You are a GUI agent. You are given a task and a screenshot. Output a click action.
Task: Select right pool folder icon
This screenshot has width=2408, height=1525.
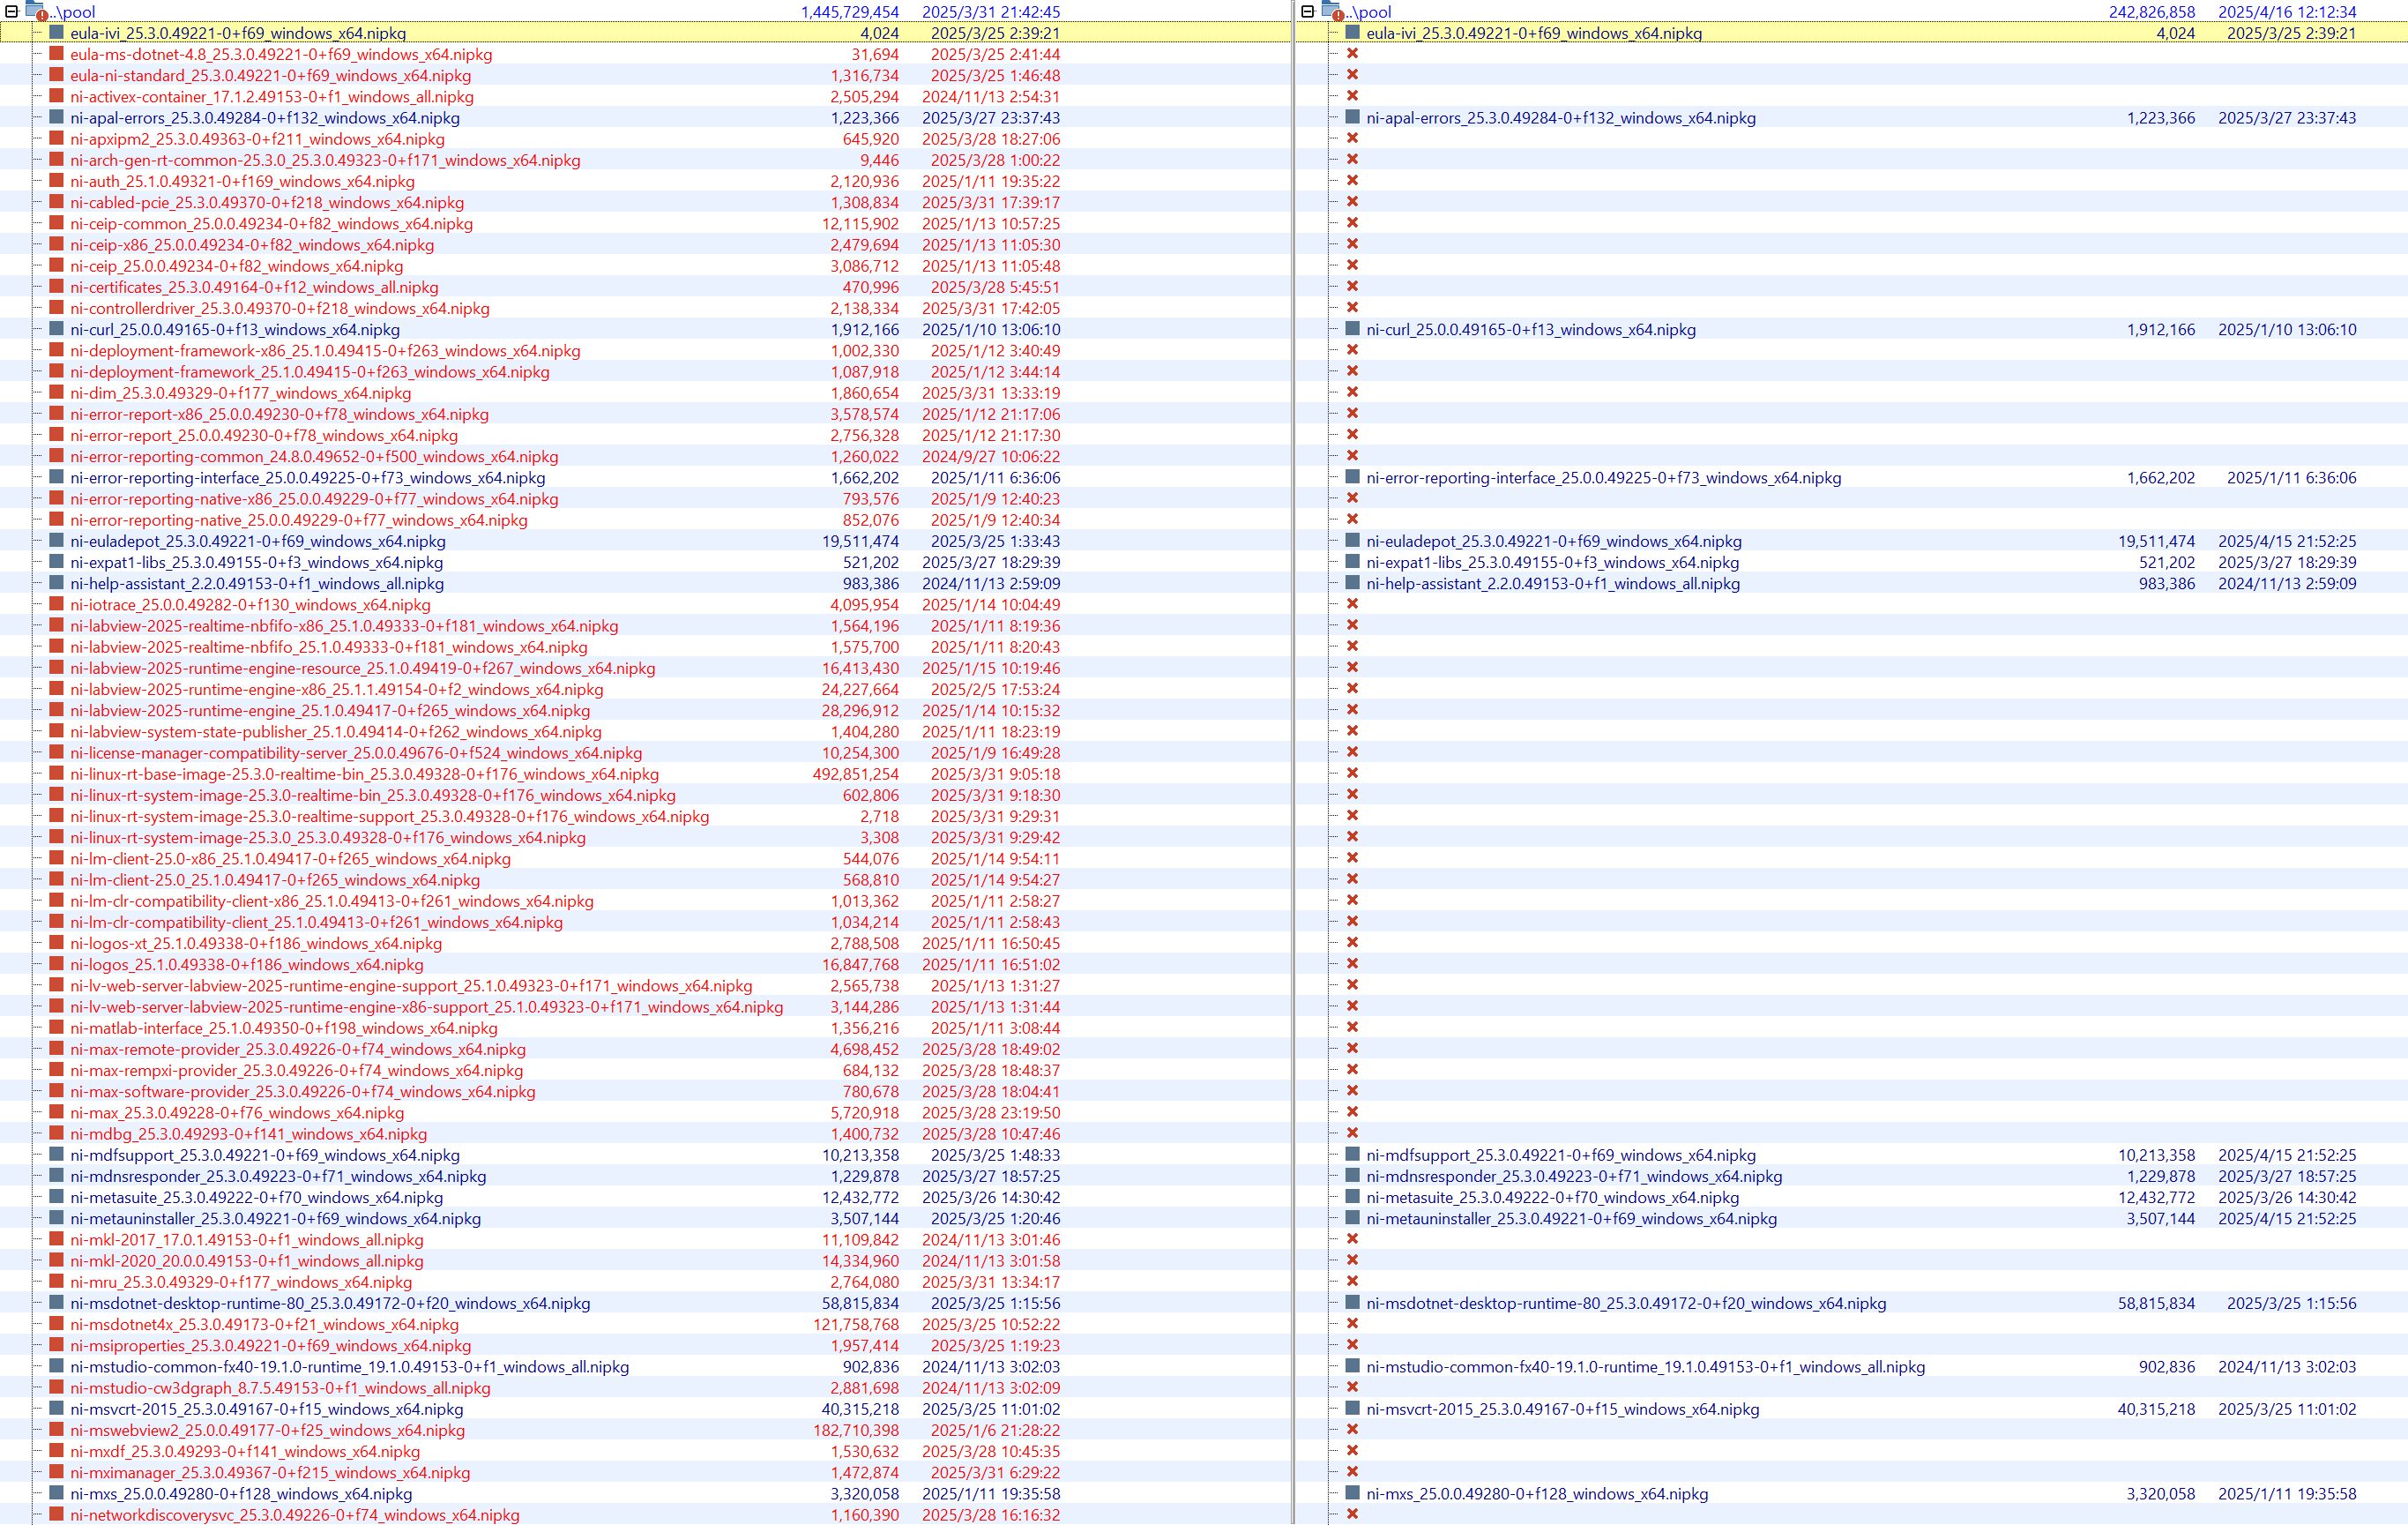pos(1332,11)
